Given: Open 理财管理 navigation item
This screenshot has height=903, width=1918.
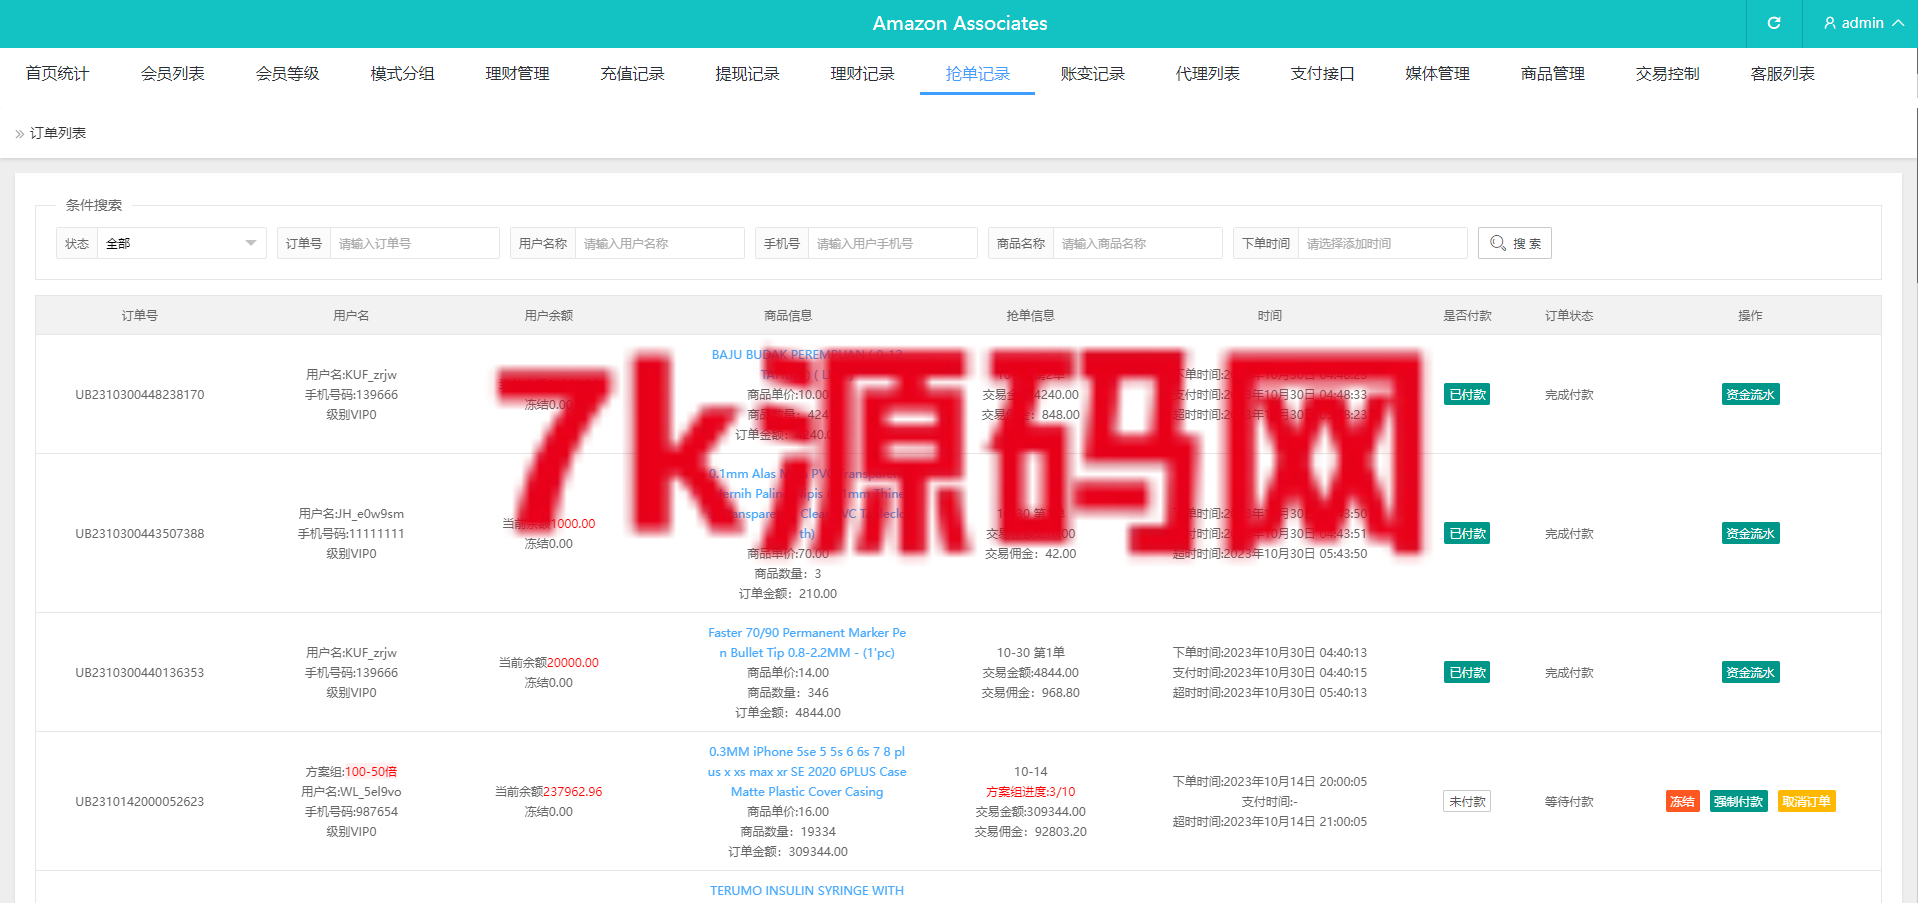Looking at the screenshot, I should pos(518,73).
